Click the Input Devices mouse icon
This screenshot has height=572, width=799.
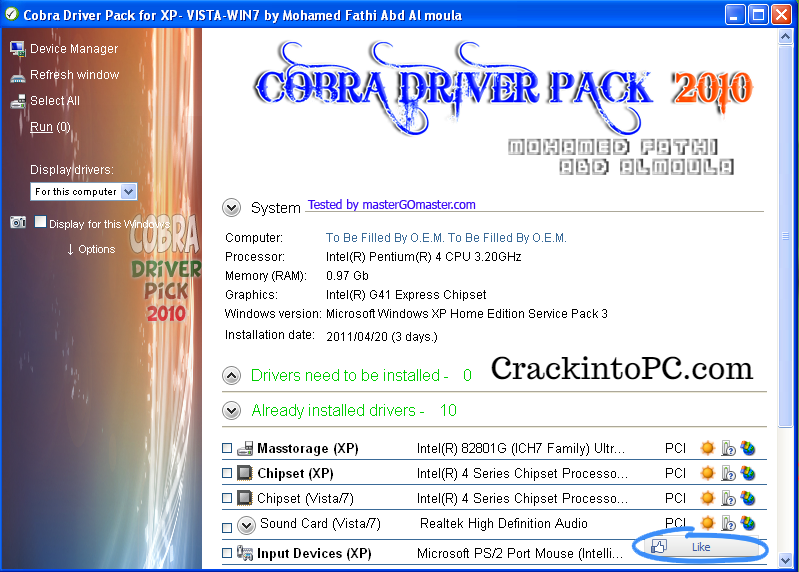(245, 553)
